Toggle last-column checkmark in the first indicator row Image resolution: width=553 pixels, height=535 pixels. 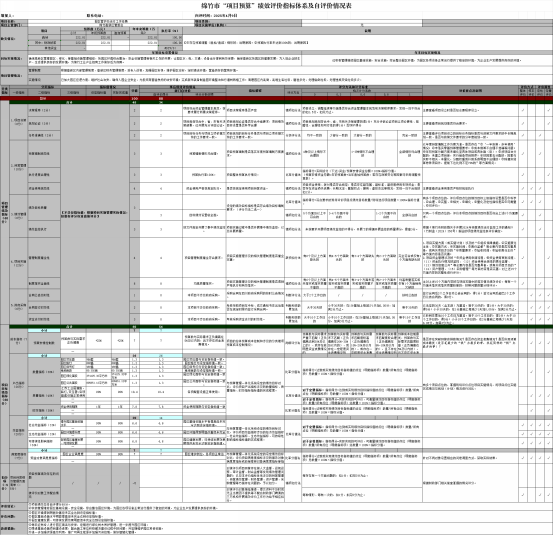[548, 110]
